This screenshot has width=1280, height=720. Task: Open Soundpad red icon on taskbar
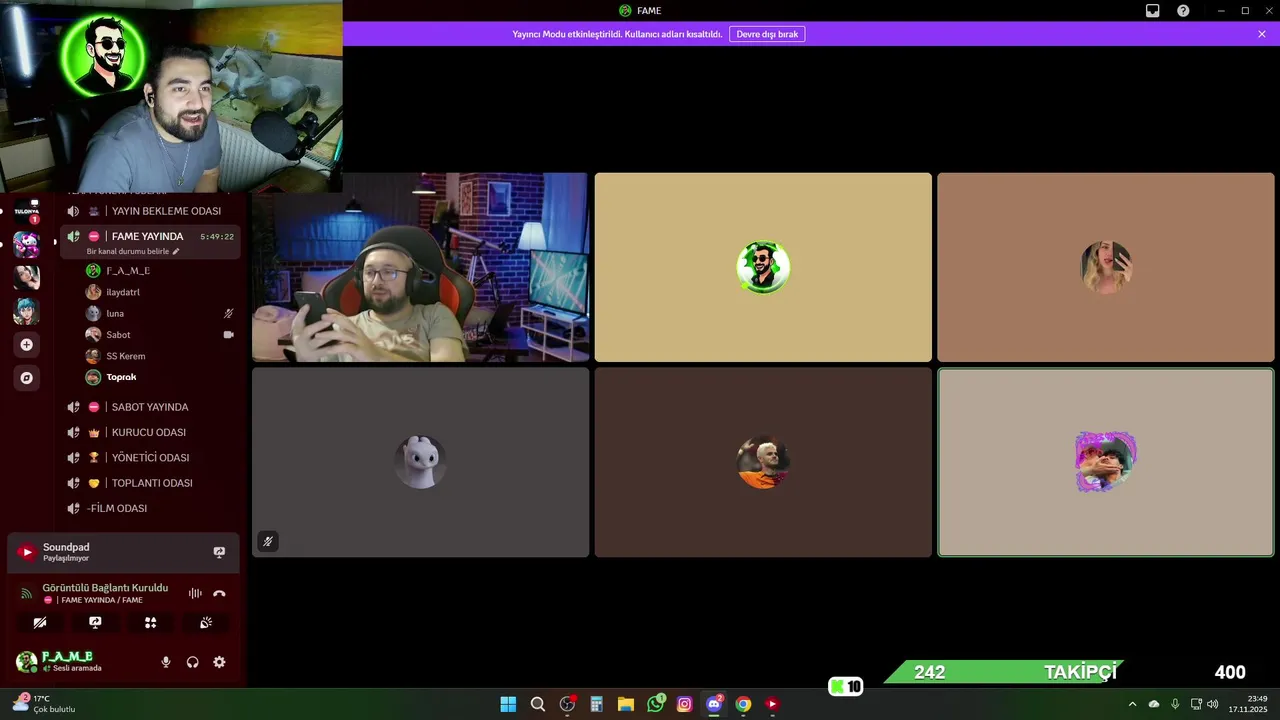(x=772, y=704)
